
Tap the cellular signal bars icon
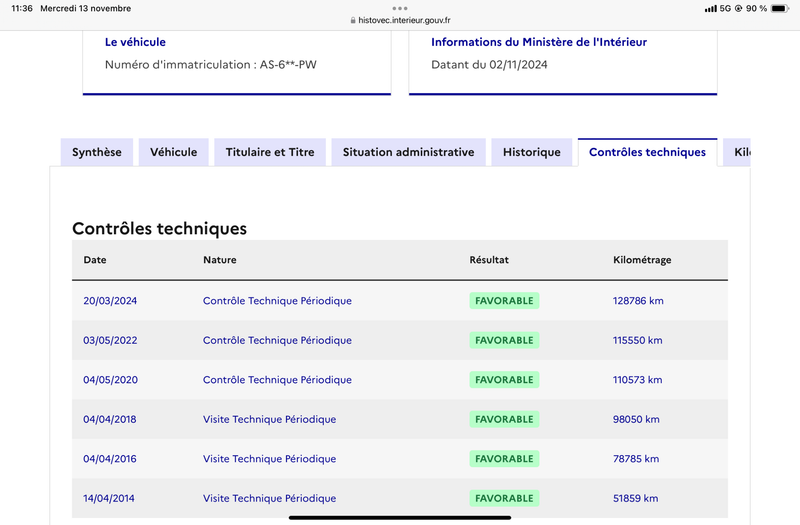click(x=711, y=9)
